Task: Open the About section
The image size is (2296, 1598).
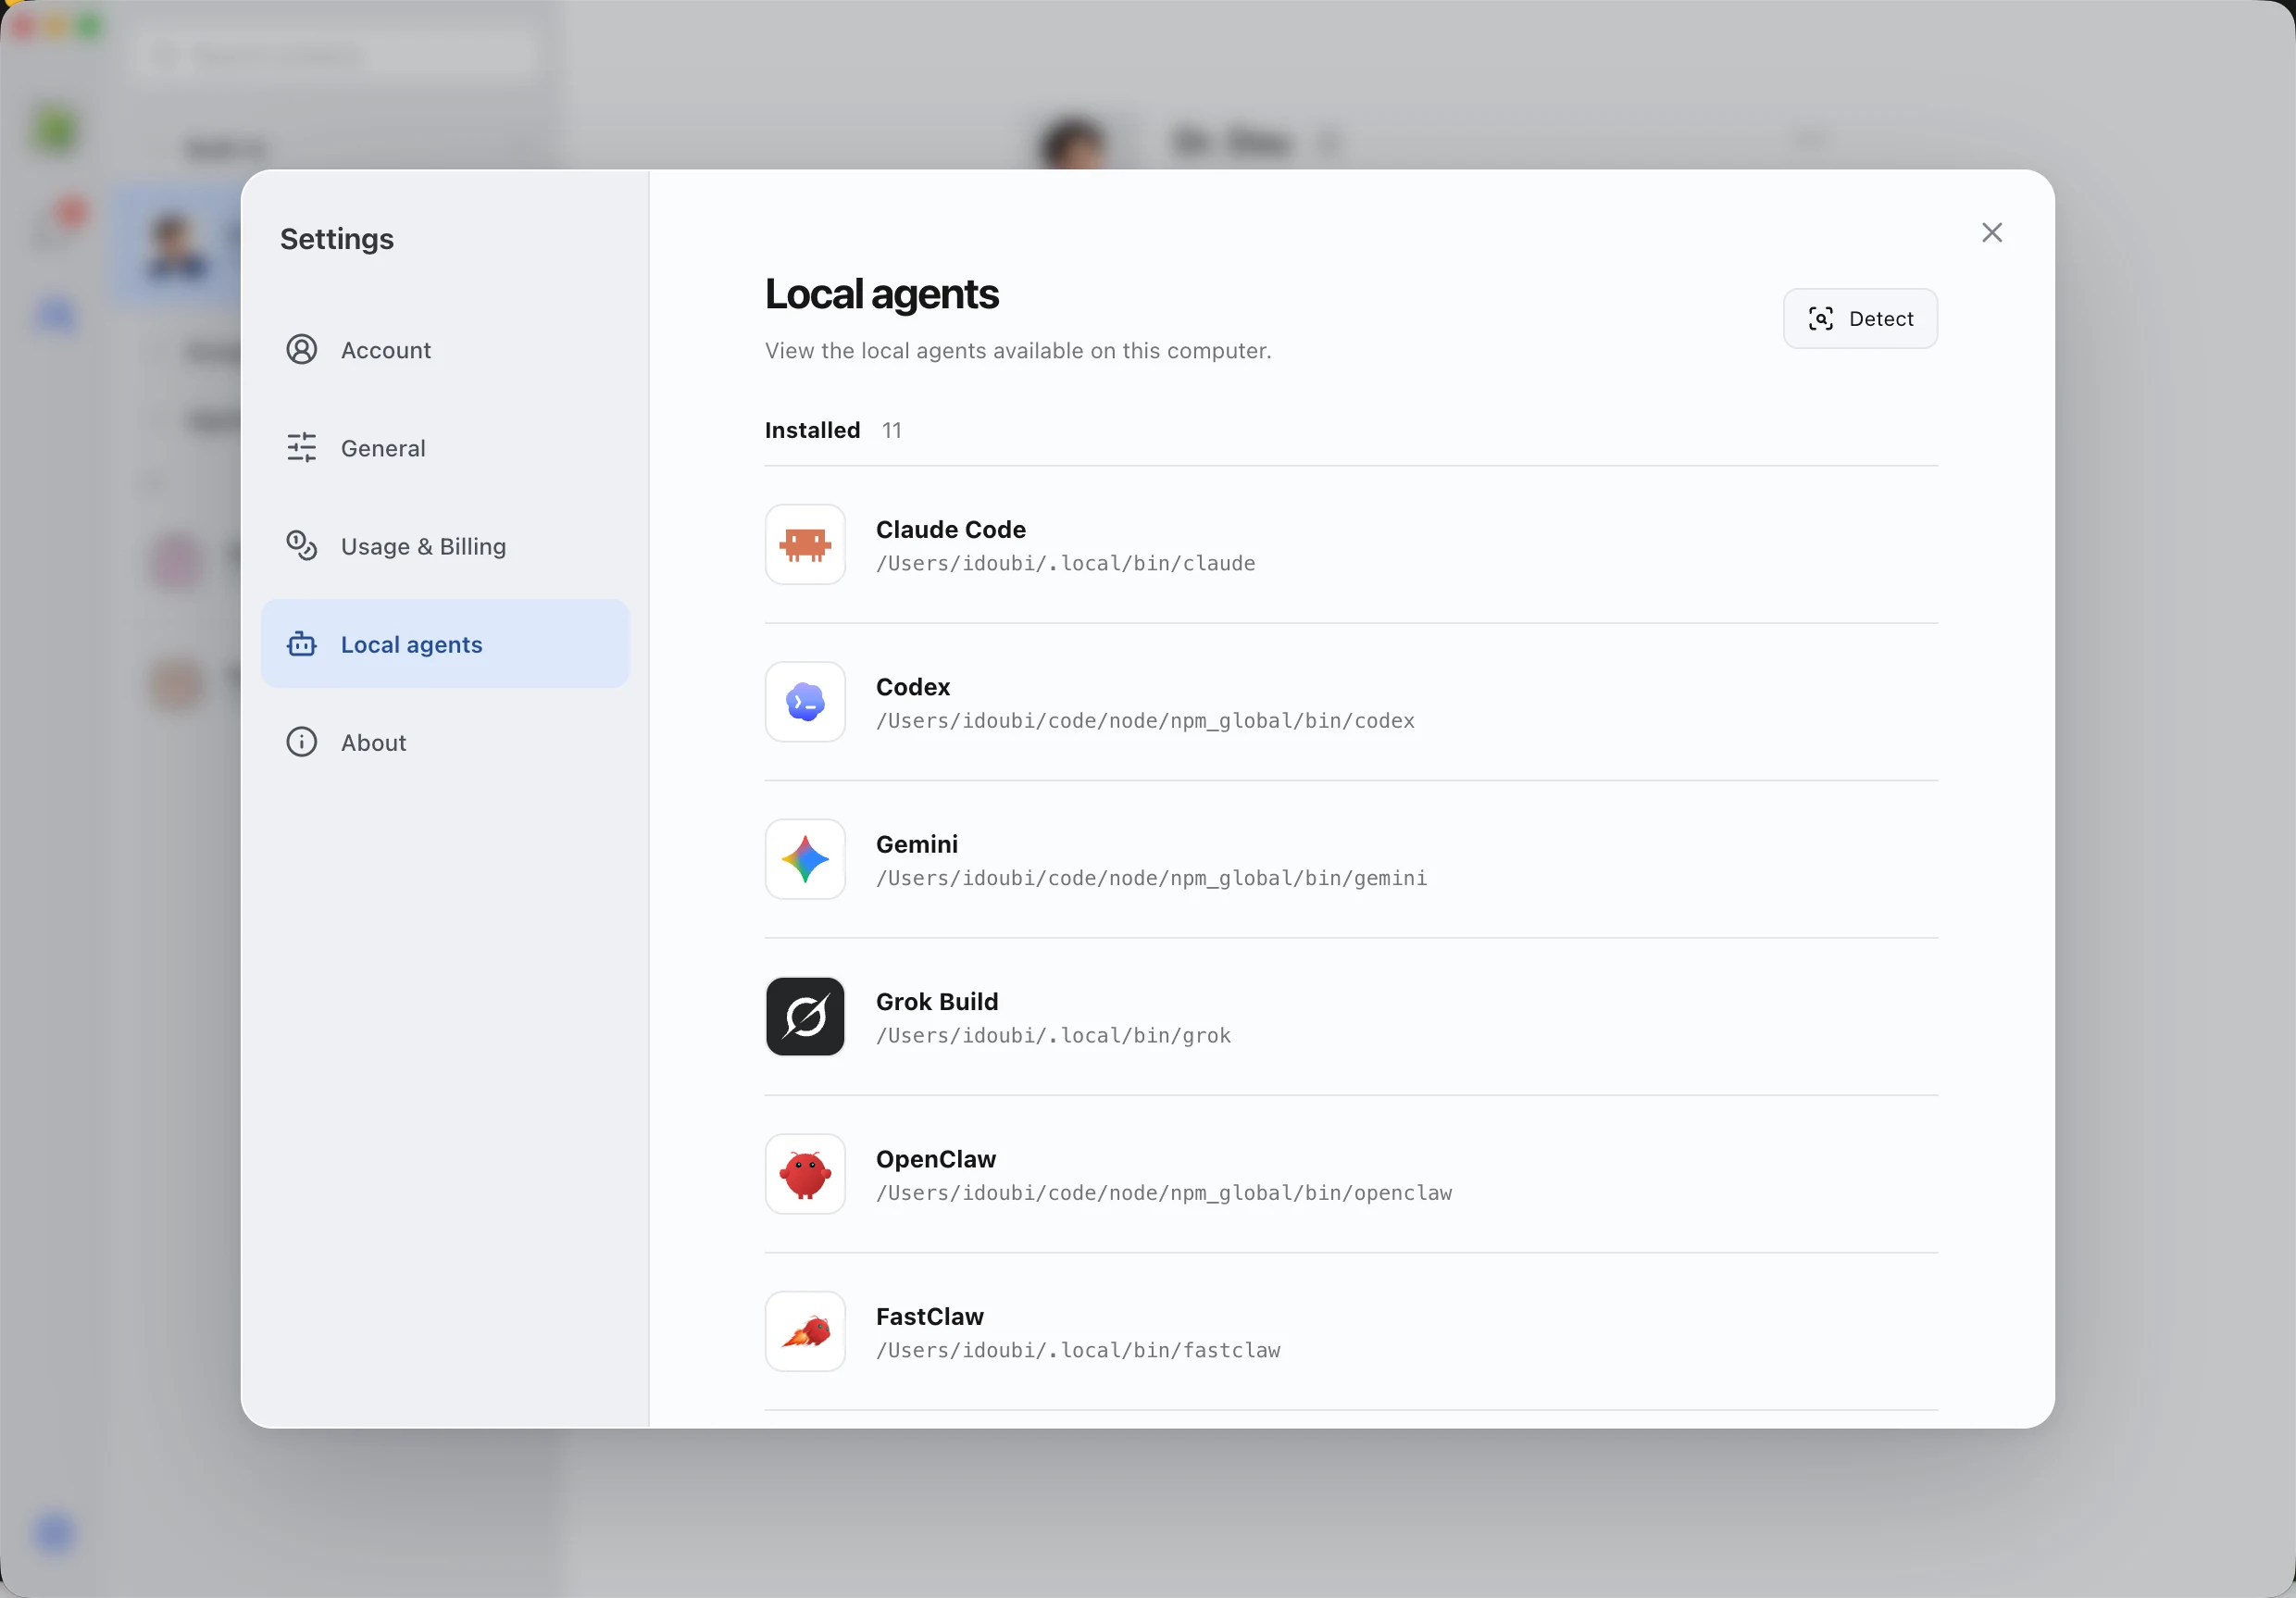Action: pos(445,742)
